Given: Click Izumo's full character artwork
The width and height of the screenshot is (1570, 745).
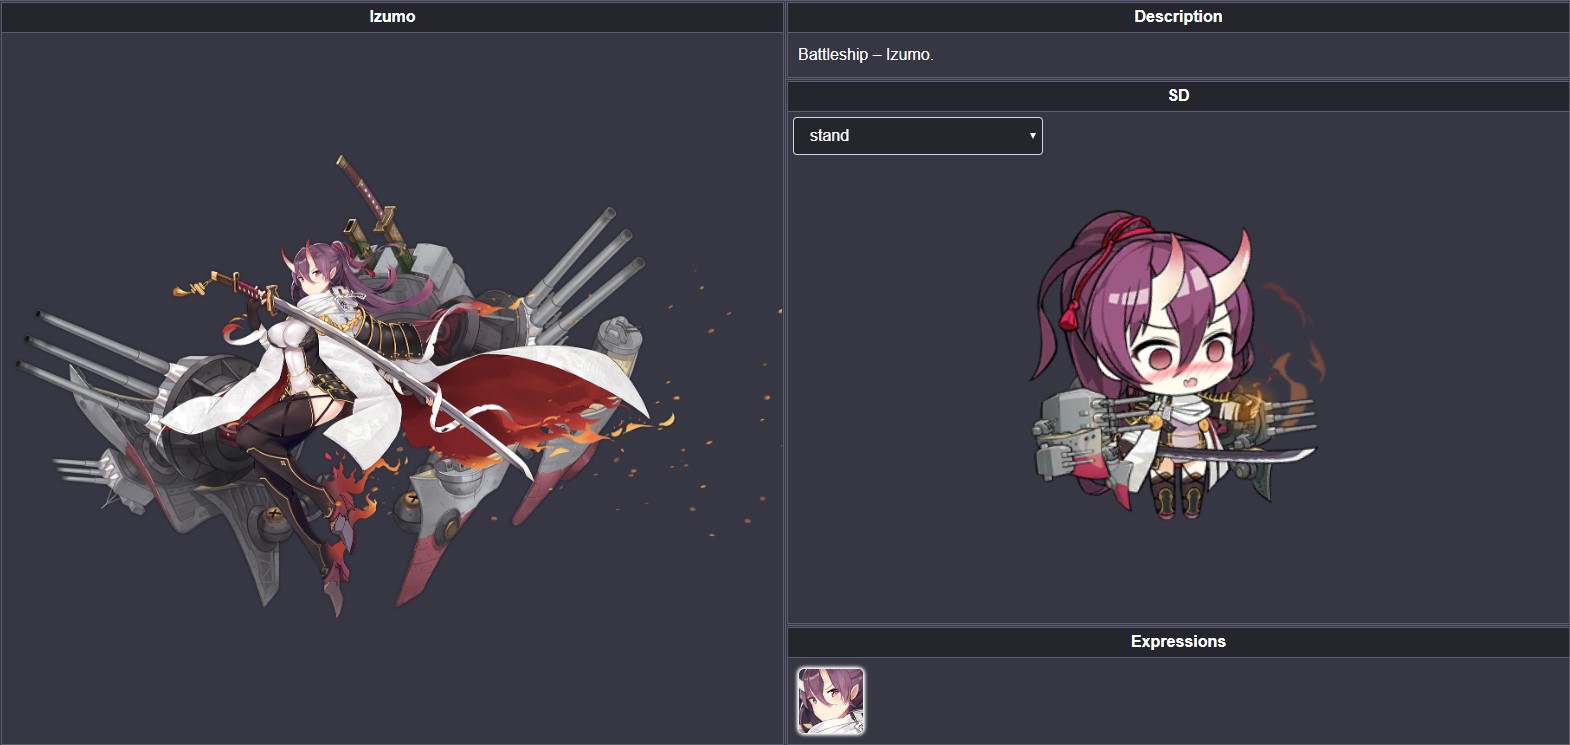Looking at the screenshot, I should pos(400,385).
